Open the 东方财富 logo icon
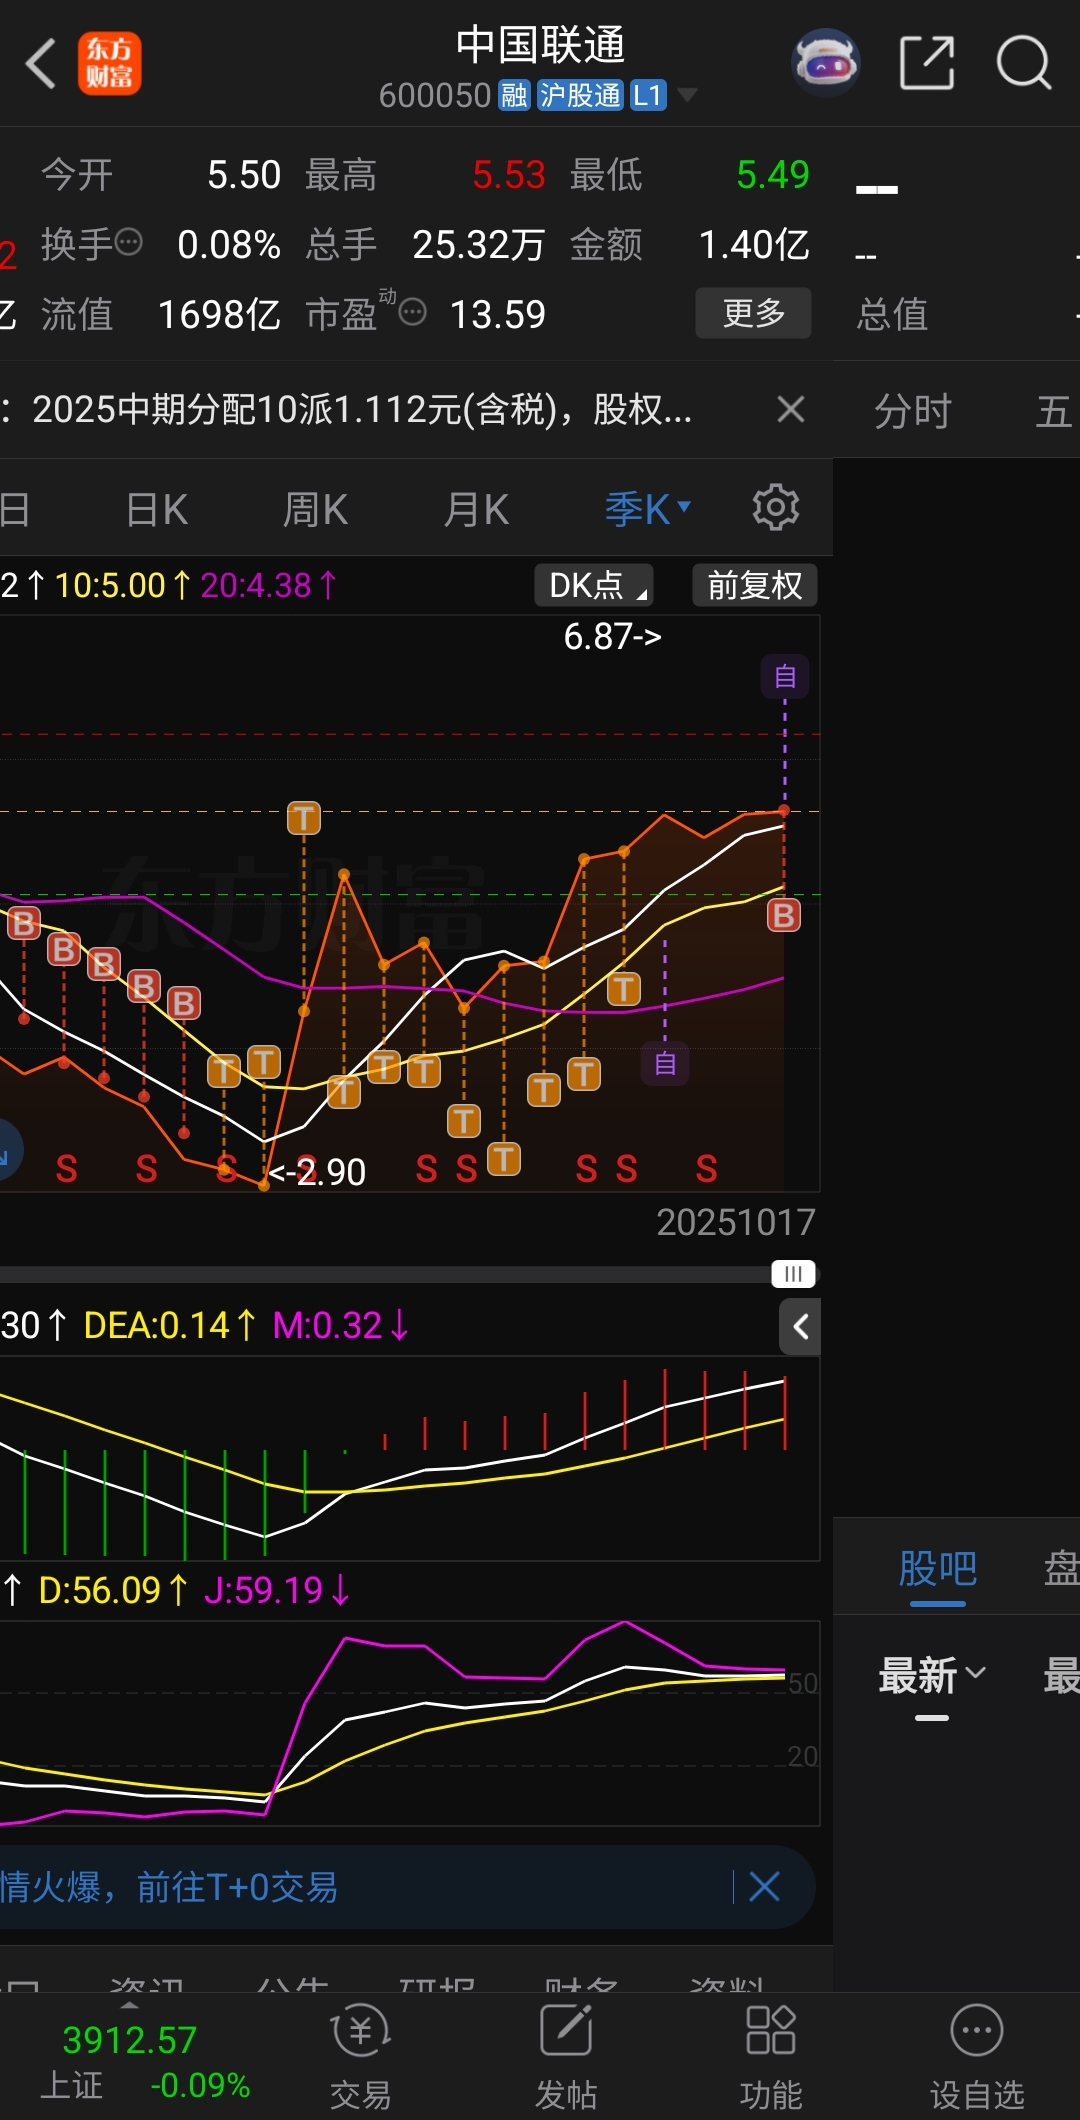The image size is (1080, 2120). 110,63
